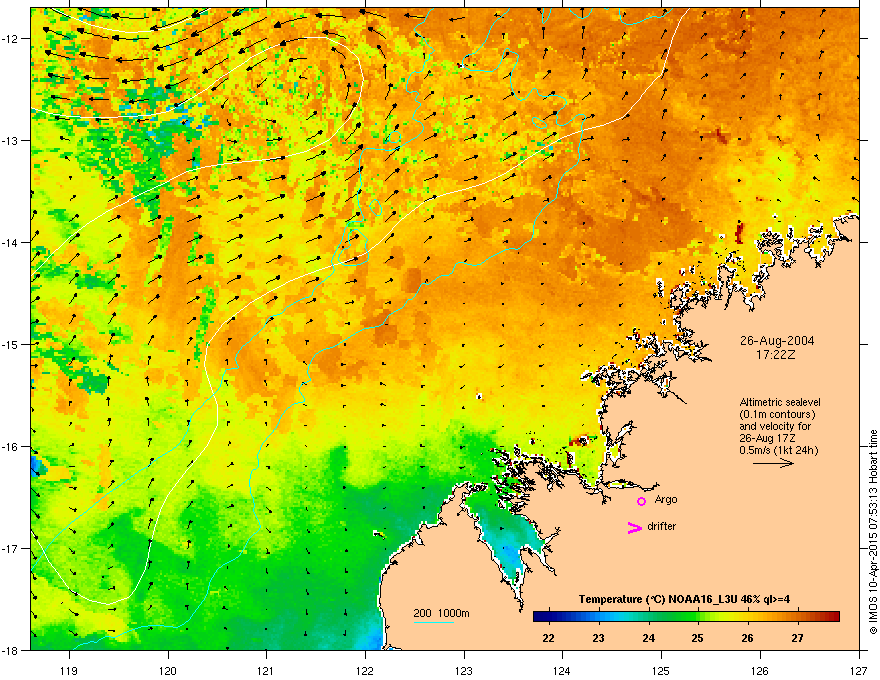This screenshot has height=680, width=880.
Task: Click the '17:22Z' time label
Action: coord(776,355)
